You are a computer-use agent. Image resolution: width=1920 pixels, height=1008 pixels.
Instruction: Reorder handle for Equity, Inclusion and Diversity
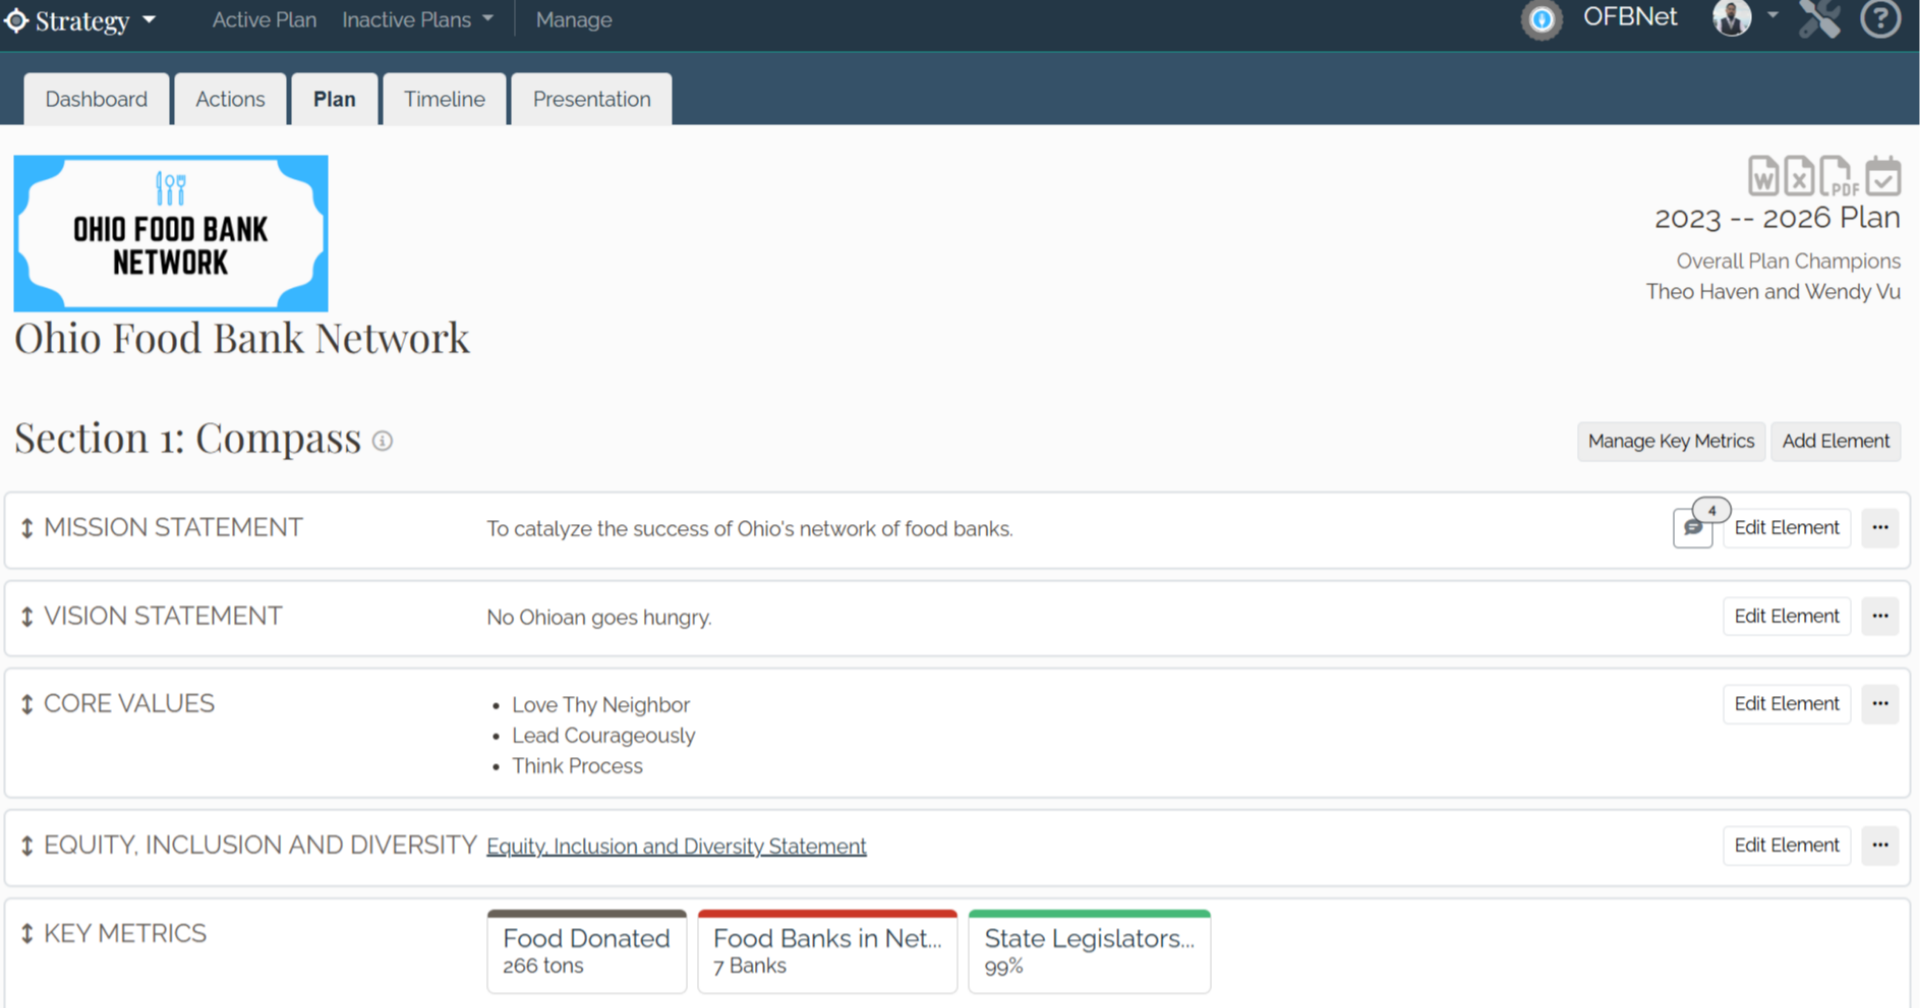coord(27,846)
